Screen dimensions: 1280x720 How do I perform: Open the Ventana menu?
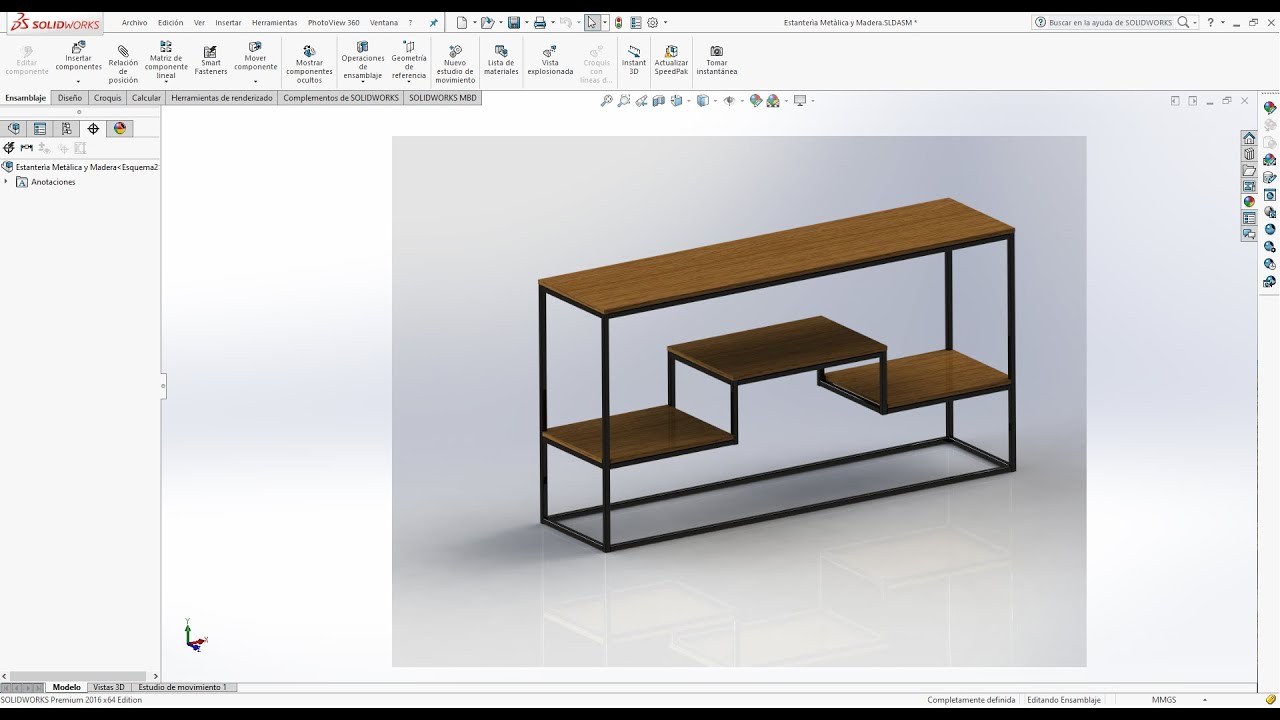pyautogui.click(x=383, y=22)
